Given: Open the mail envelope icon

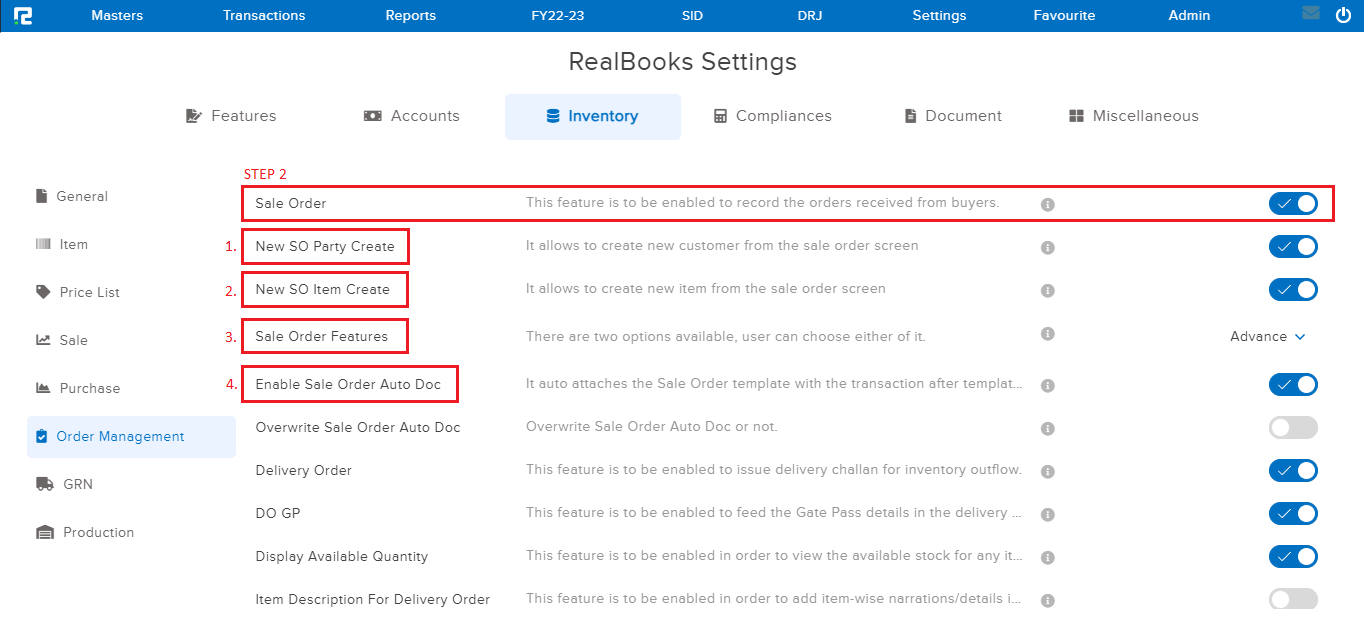Looking at the screenshot, I should click(x=1311, y=14).
